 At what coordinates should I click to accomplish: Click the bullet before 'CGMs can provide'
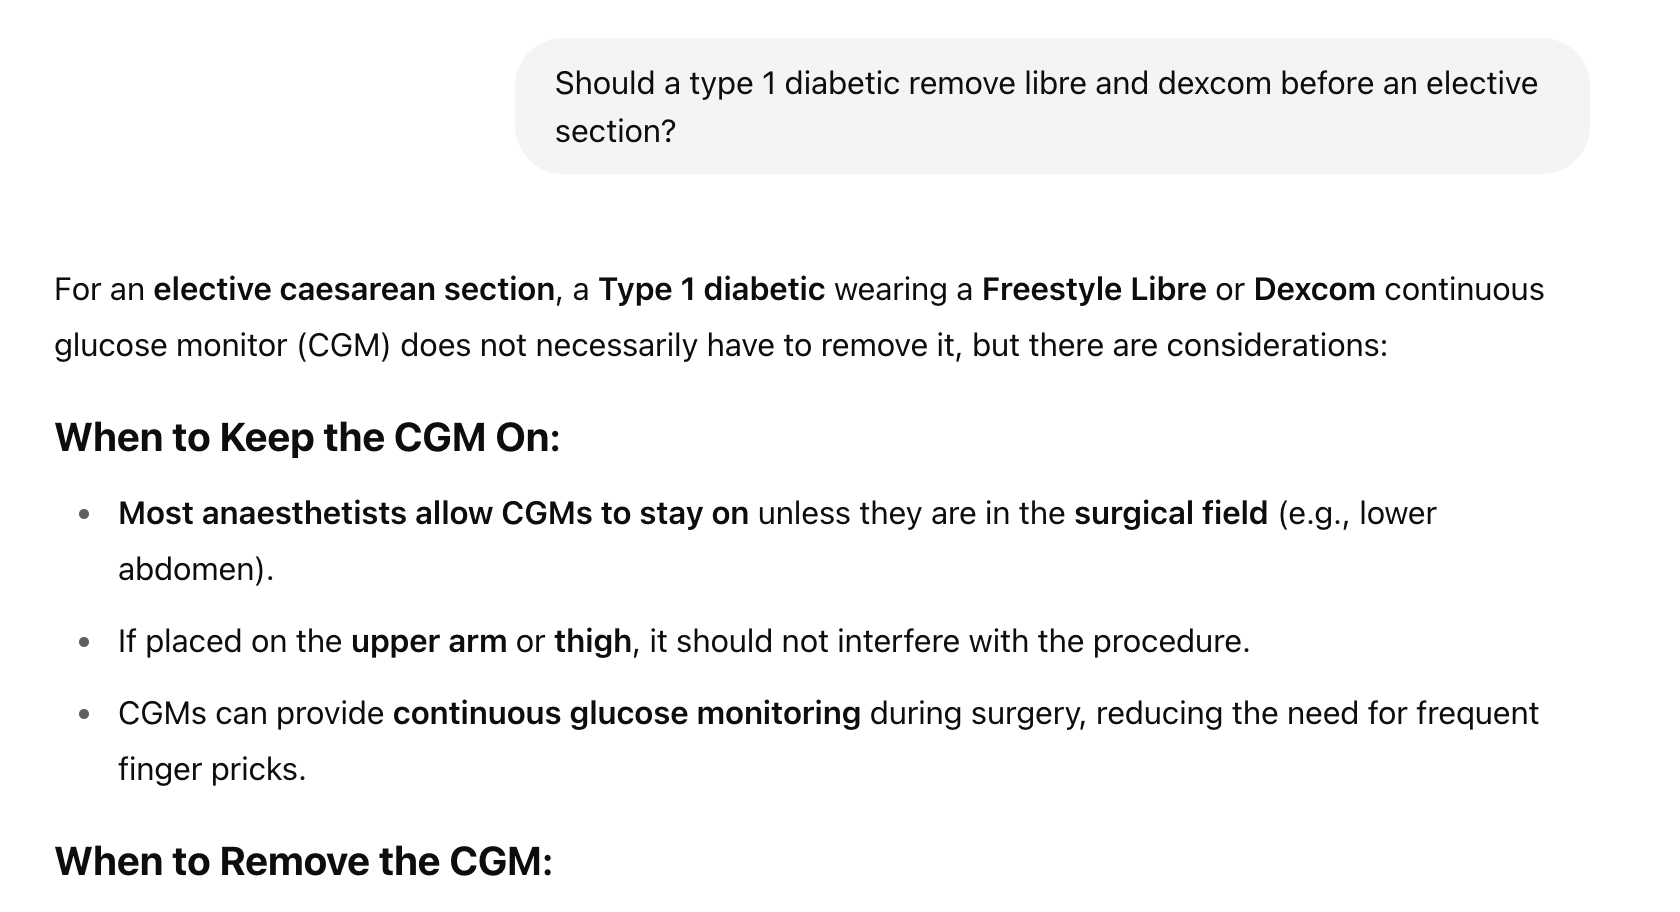click(85, 715)
